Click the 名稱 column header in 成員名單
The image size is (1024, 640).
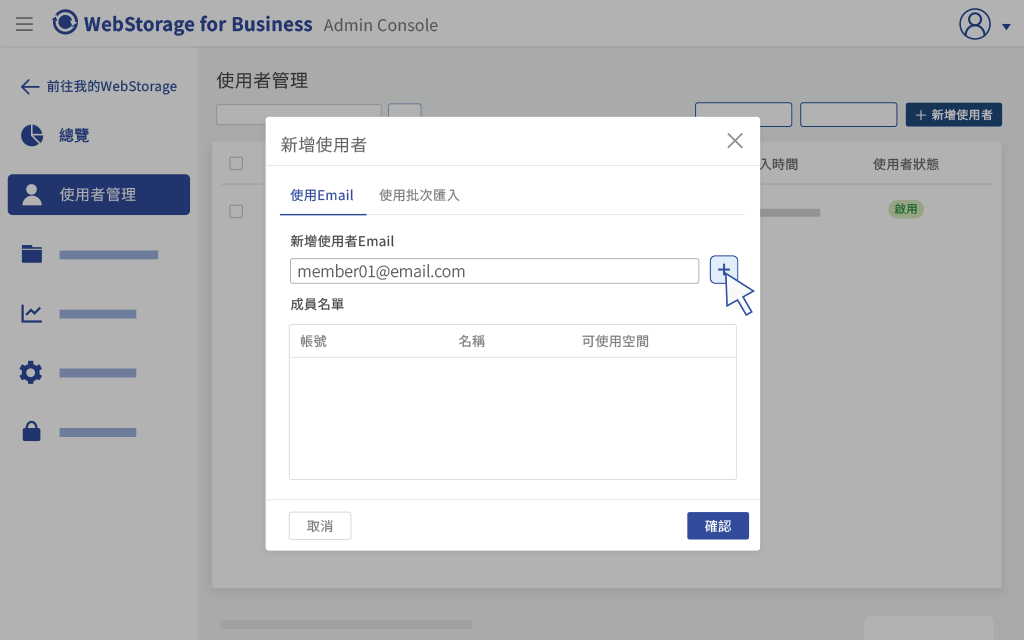(472, 341)
